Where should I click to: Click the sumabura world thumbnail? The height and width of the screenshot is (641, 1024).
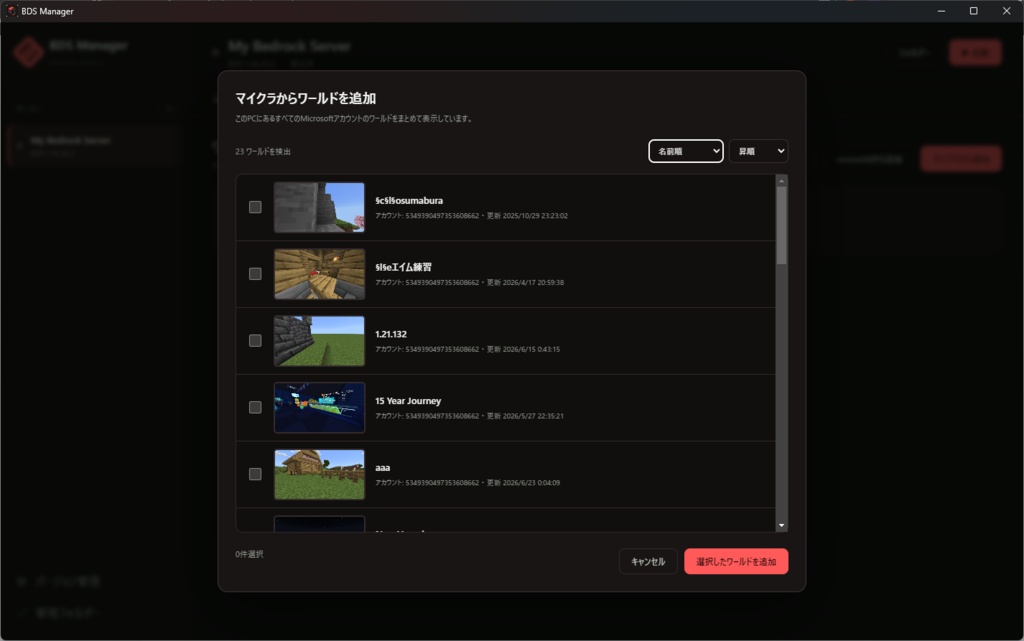pyautogui.click(x=319, y=207)
